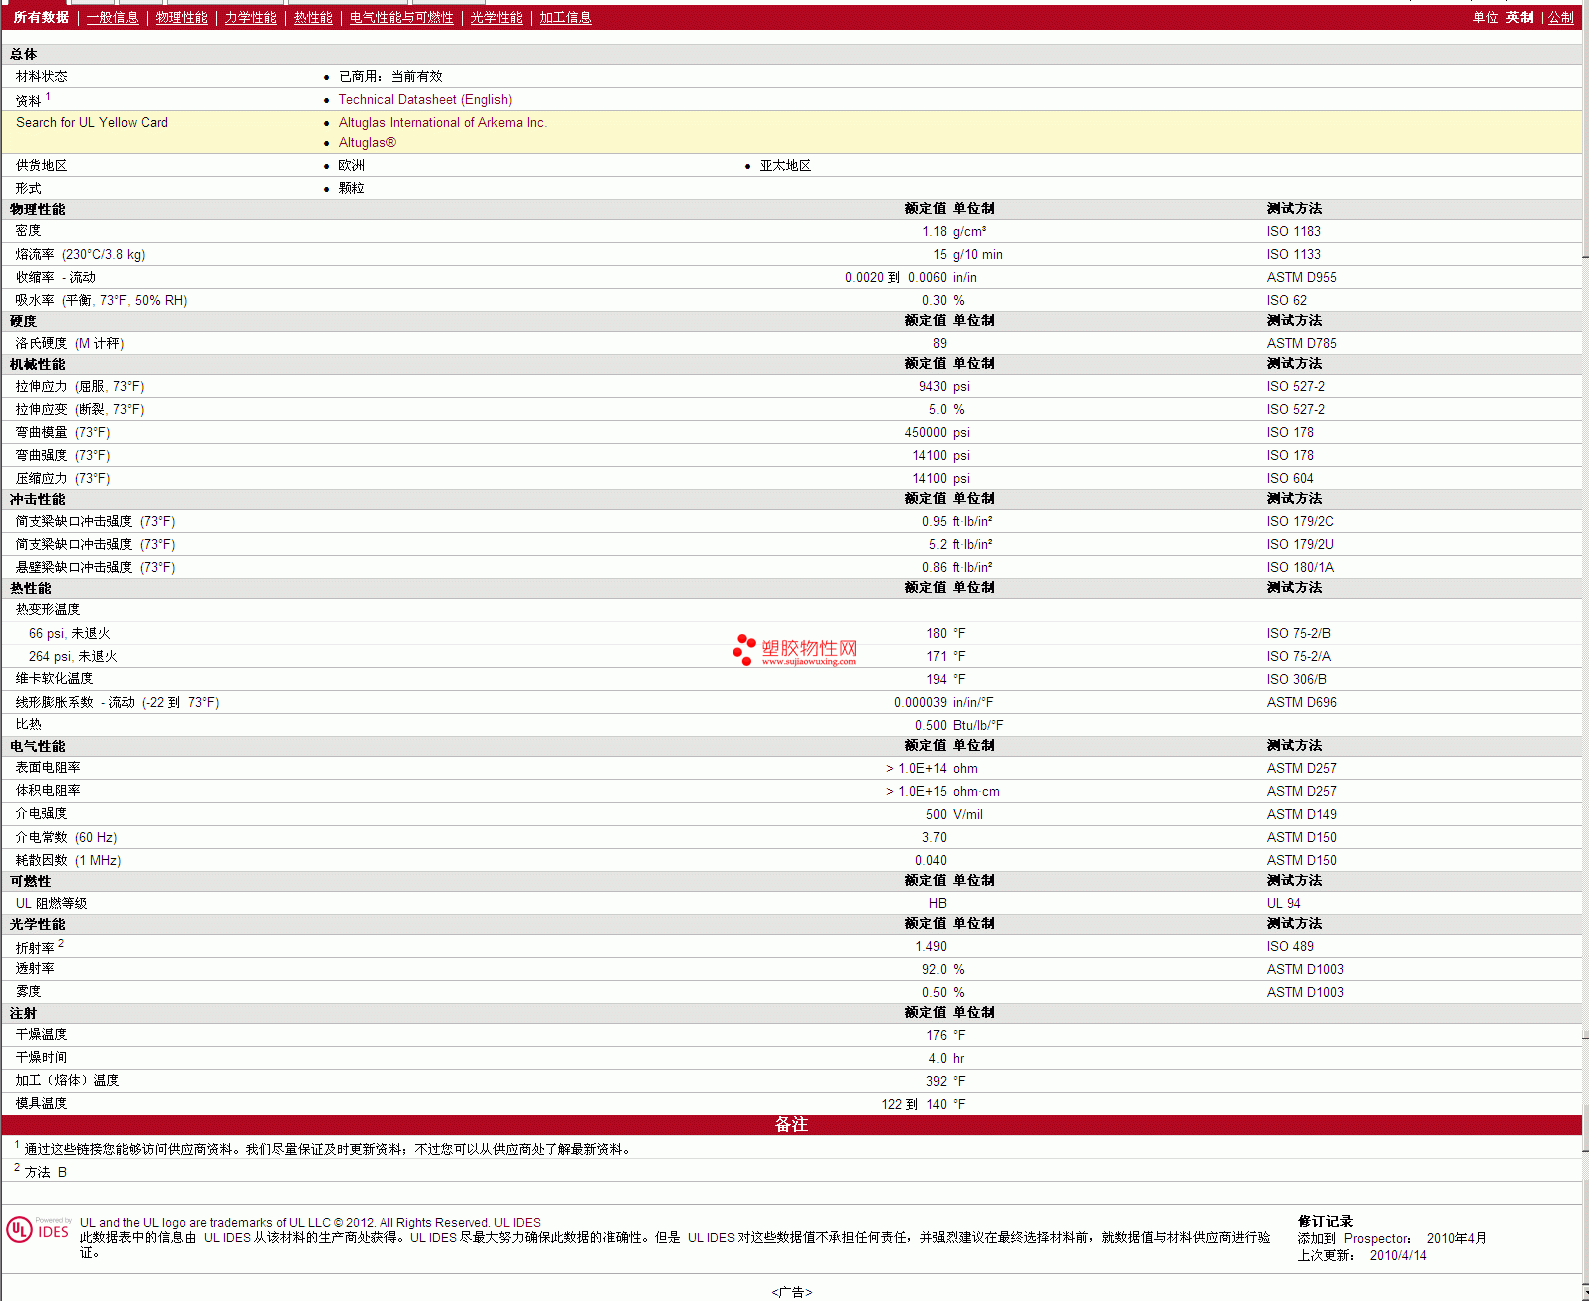Viewport: 1589px width, 1301px height.
Task: Click the 熔流率 (230°C/3.8 kg) row label
Action: [x=80, y=254]
